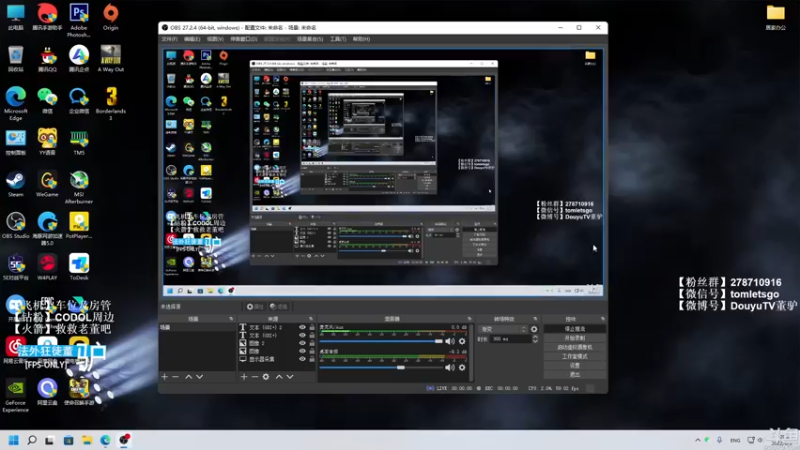Mute the 麦克风/Aux channel
The image size is (800, 450).
pos(449,341)
